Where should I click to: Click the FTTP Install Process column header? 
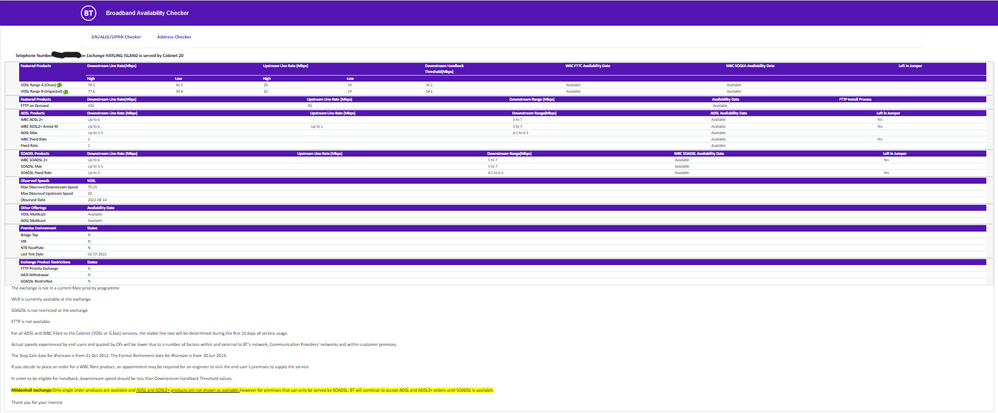coord(857,99)
